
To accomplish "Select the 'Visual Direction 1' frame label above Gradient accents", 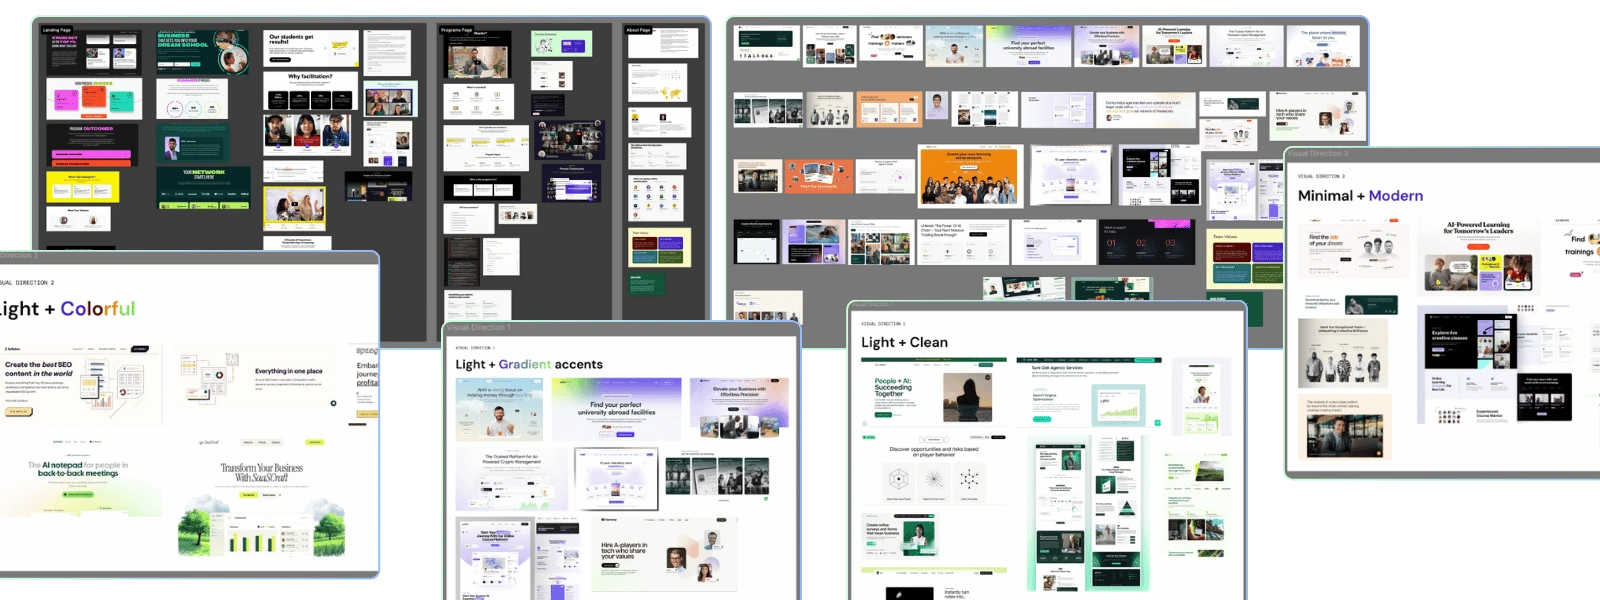I will 479,327.
